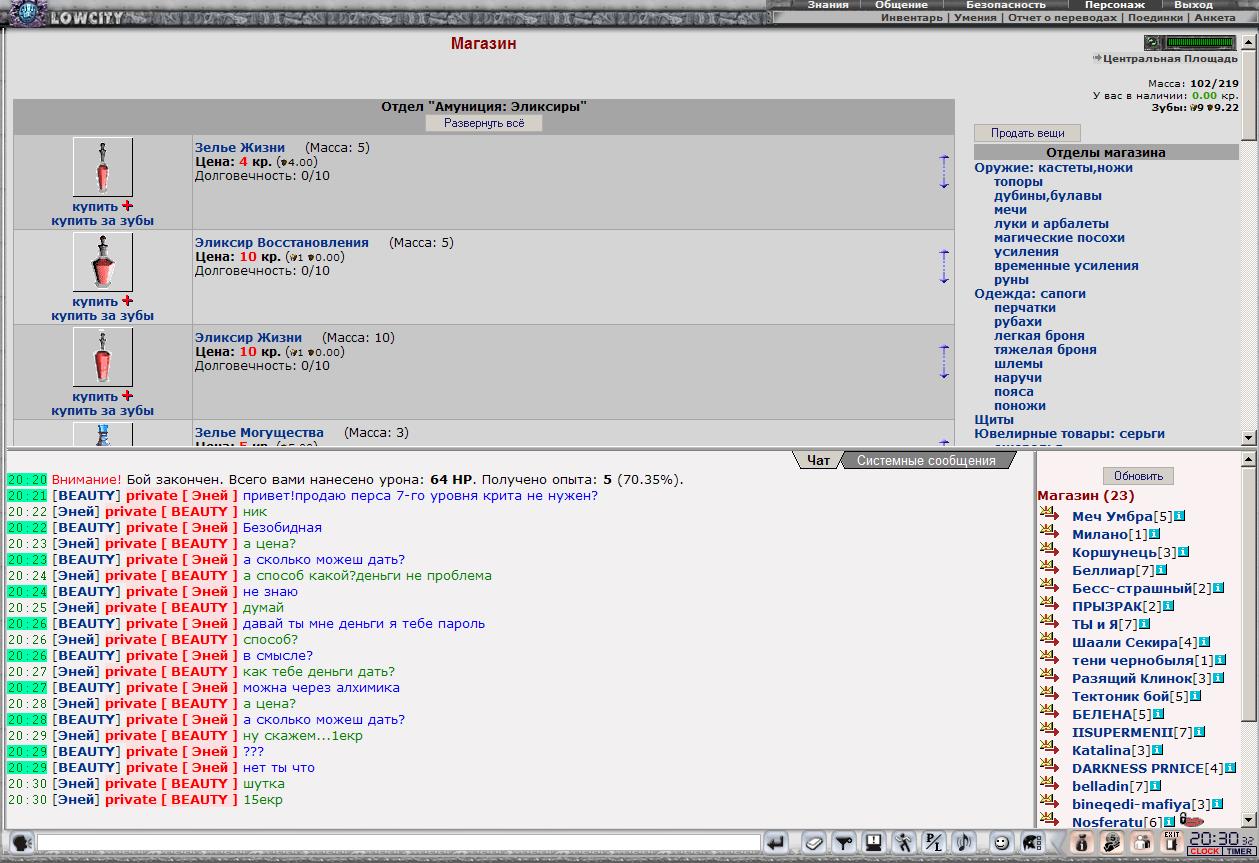Click the send message arrow icon

tap(777, 842)
